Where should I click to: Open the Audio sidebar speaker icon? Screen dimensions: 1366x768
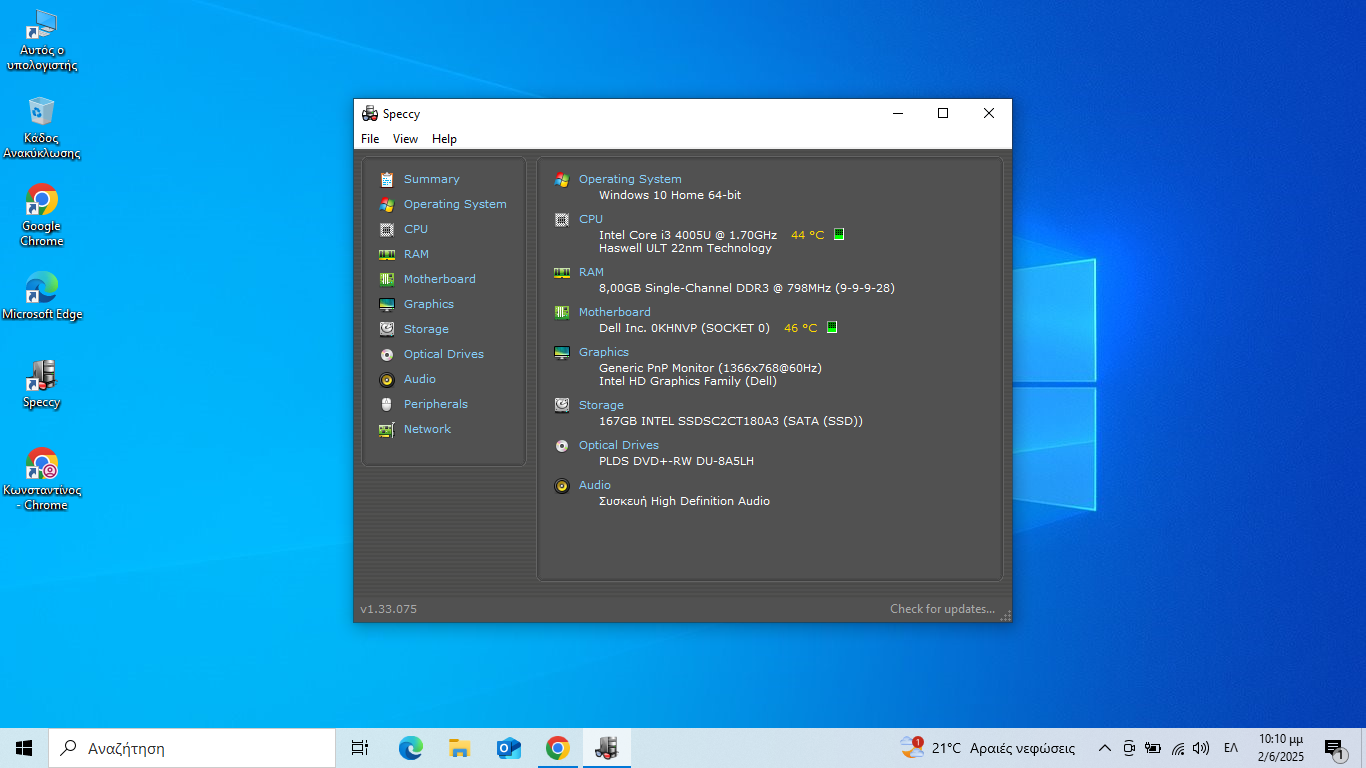tap(387, 379)
